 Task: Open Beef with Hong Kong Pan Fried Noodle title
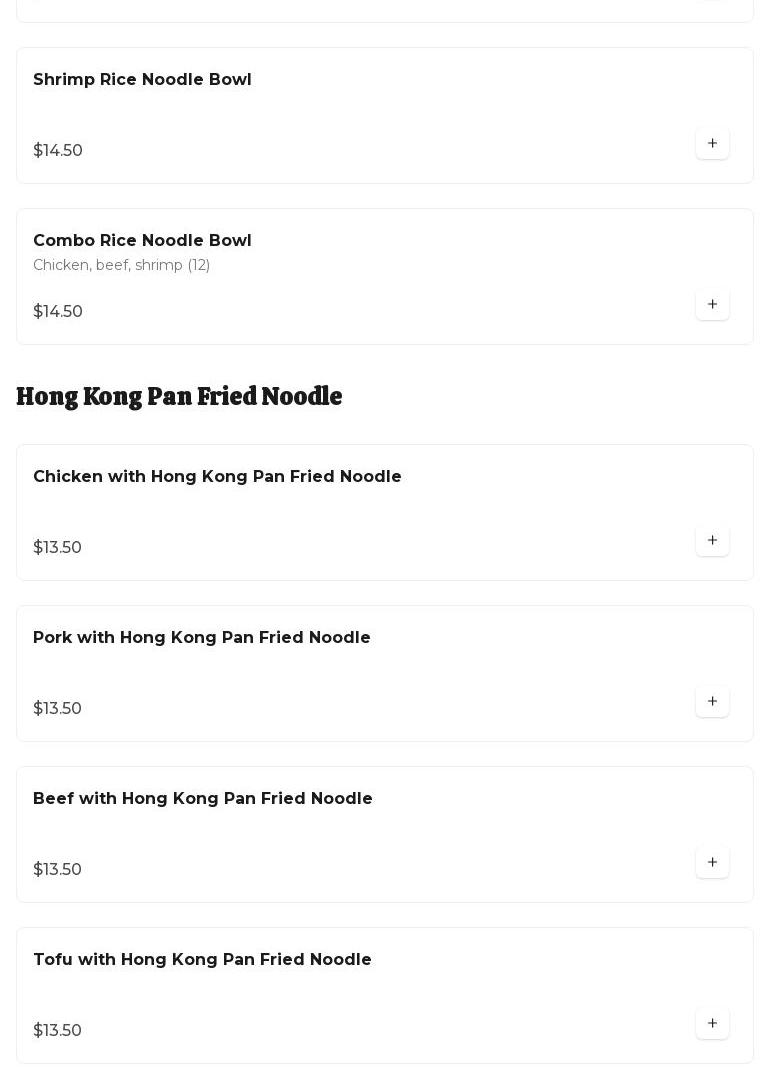[x=202, y=799]
